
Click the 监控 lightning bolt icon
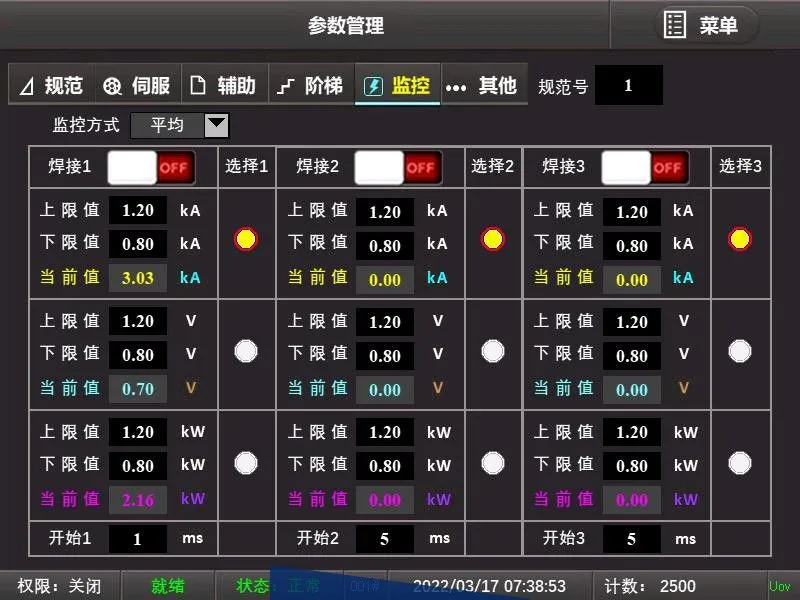click(x=375, y=86)
